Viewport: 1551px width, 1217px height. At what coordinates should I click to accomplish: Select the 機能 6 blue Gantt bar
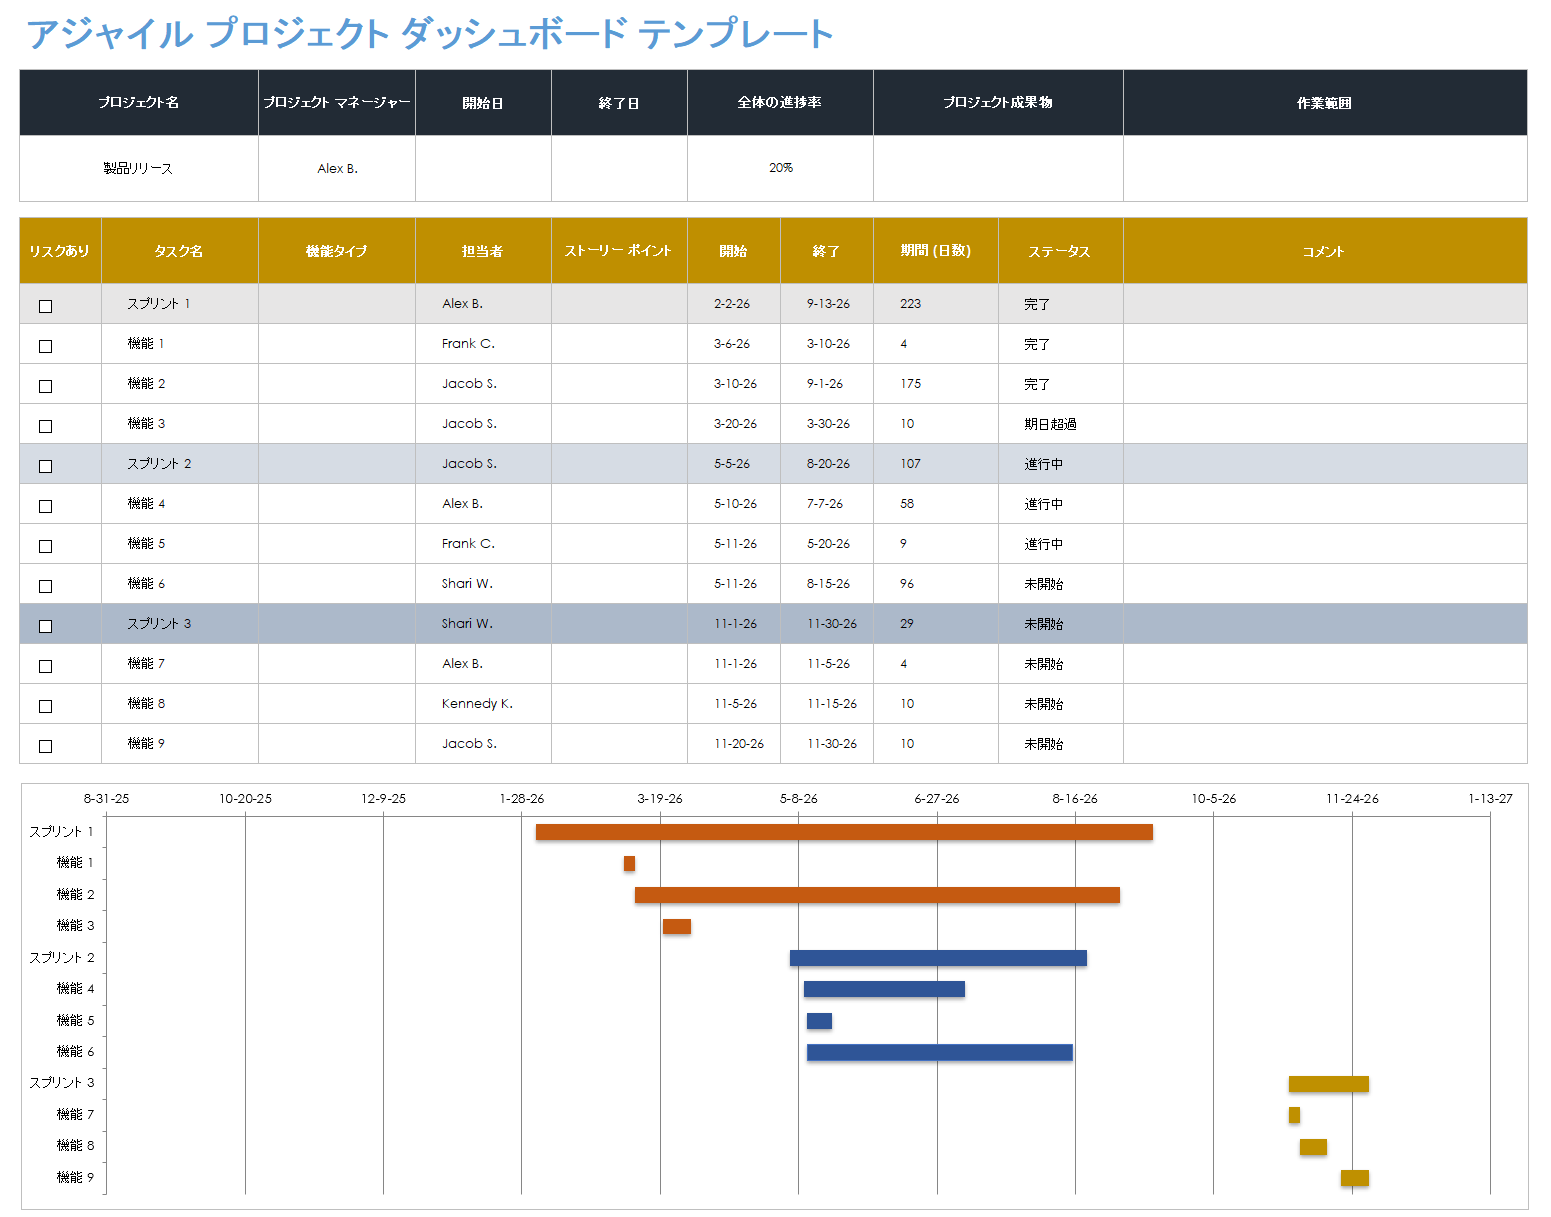pos(940,1052)
